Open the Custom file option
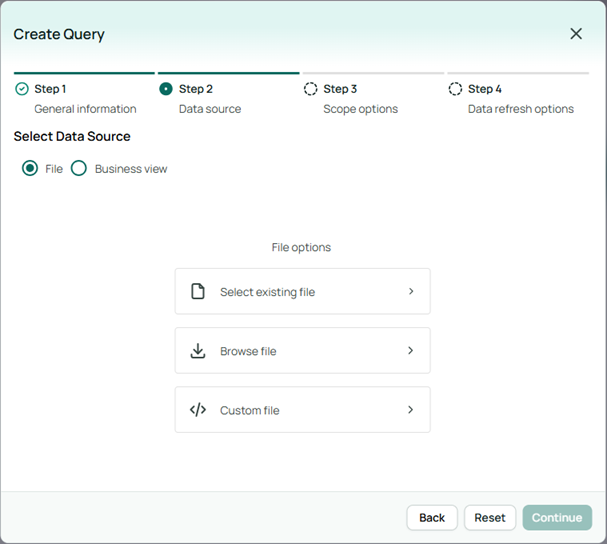Image resolution: width=607 pixels, height=544 pixels. pos(303,410)
